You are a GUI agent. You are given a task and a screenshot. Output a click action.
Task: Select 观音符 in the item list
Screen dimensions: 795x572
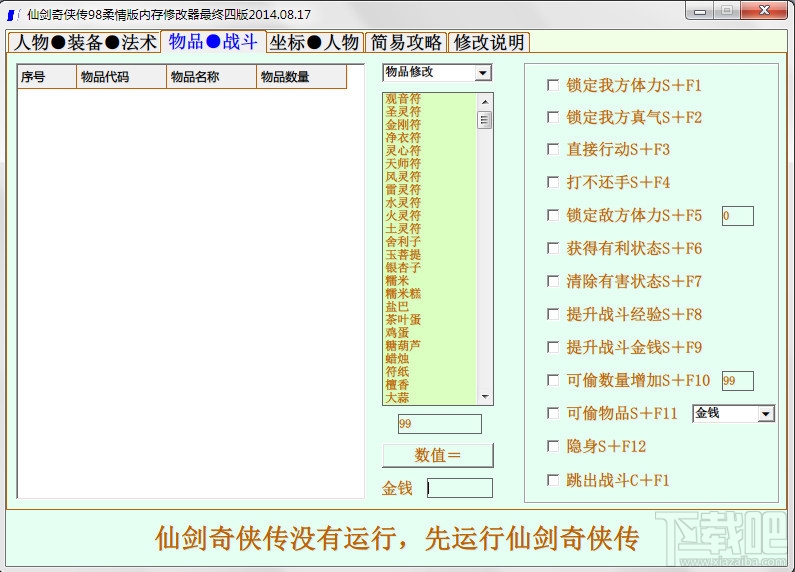point(403,98)
